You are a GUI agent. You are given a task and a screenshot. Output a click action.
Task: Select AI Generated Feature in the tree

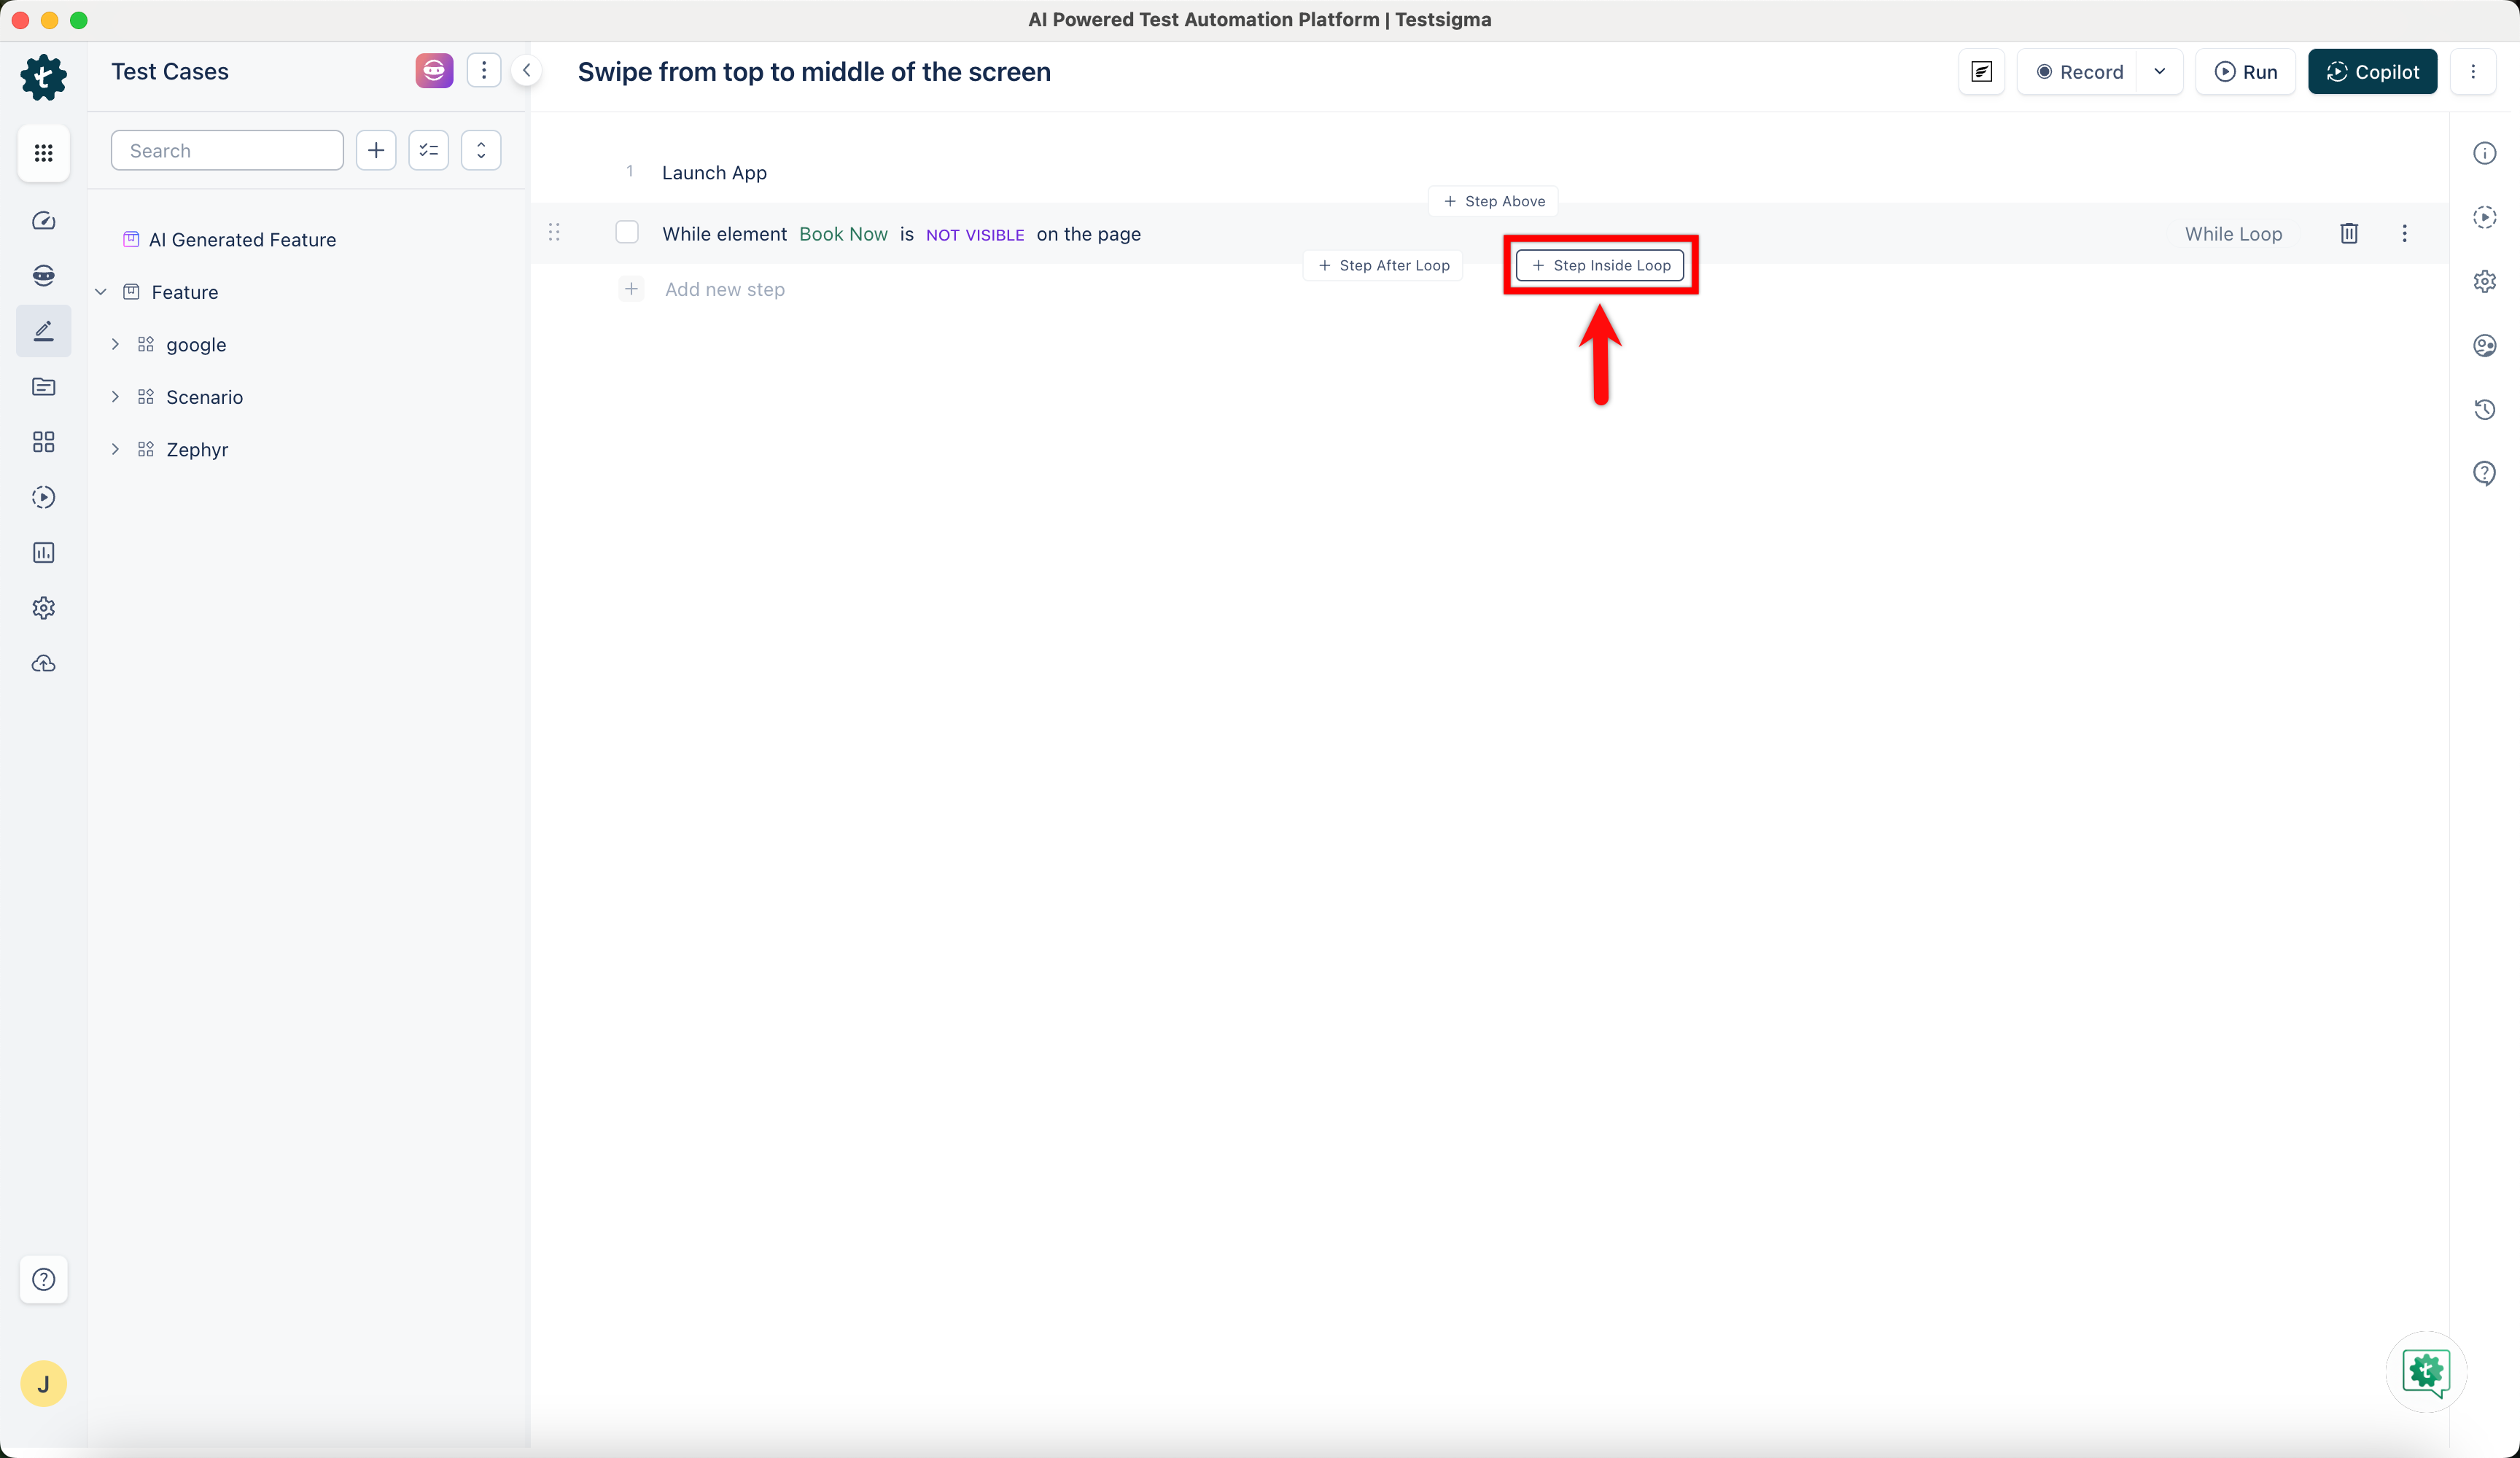(242, 239)
